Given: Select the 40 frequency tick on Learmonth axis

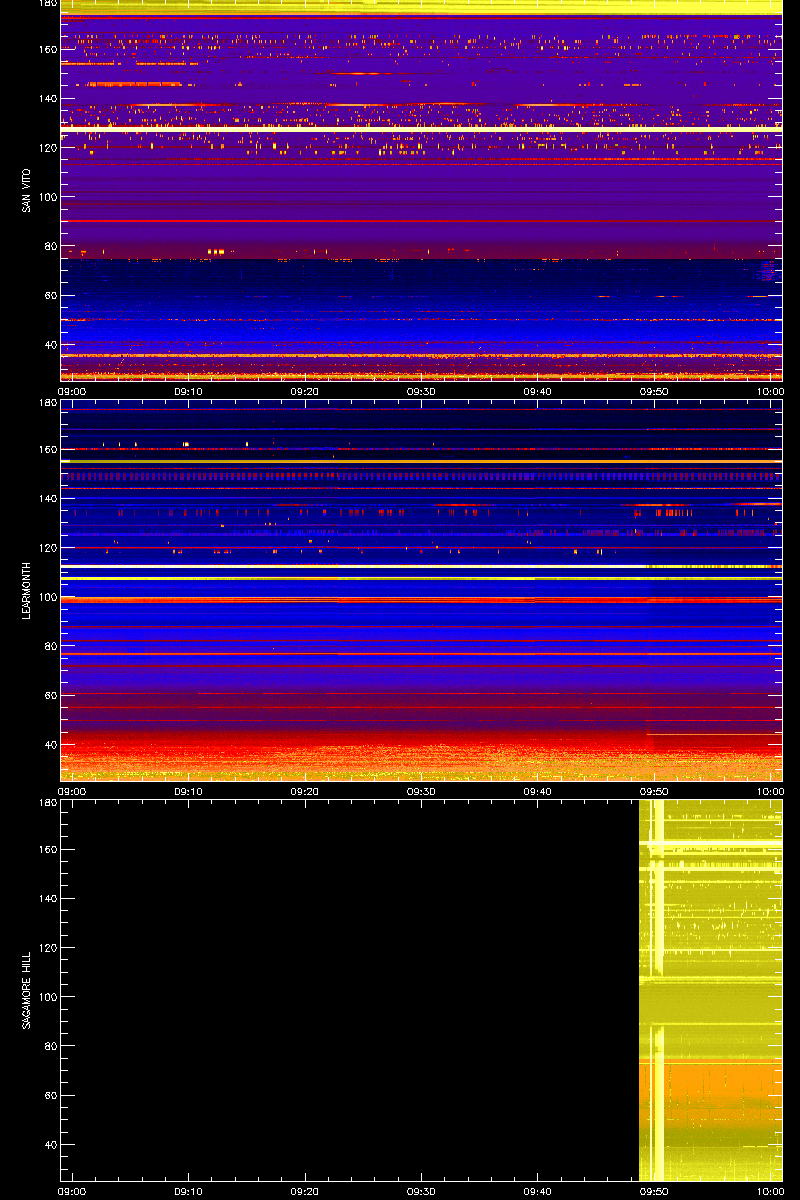Looking at the screenshot, I should tap(50, 745).
